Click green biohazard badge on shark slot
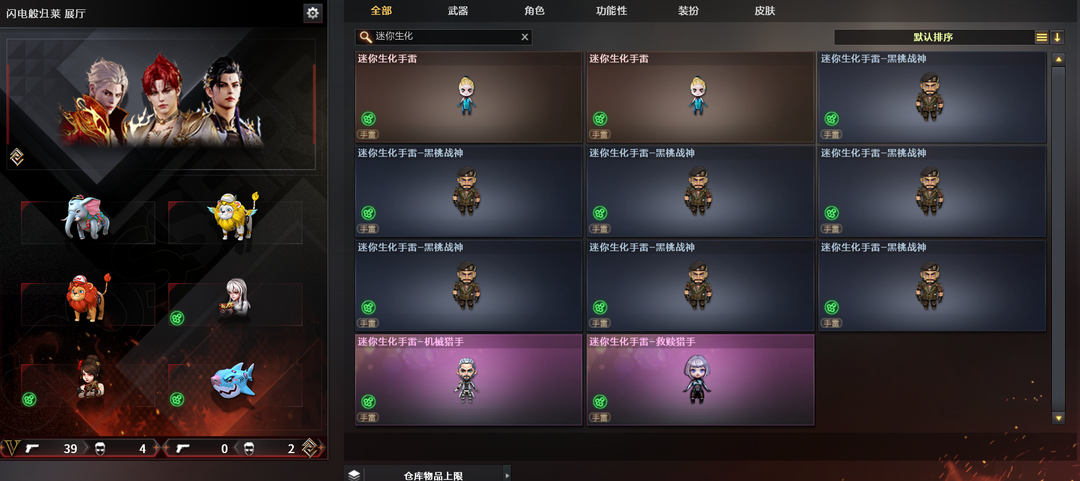This screenshot has width=1080, height=481. click(x=177, y=399)
